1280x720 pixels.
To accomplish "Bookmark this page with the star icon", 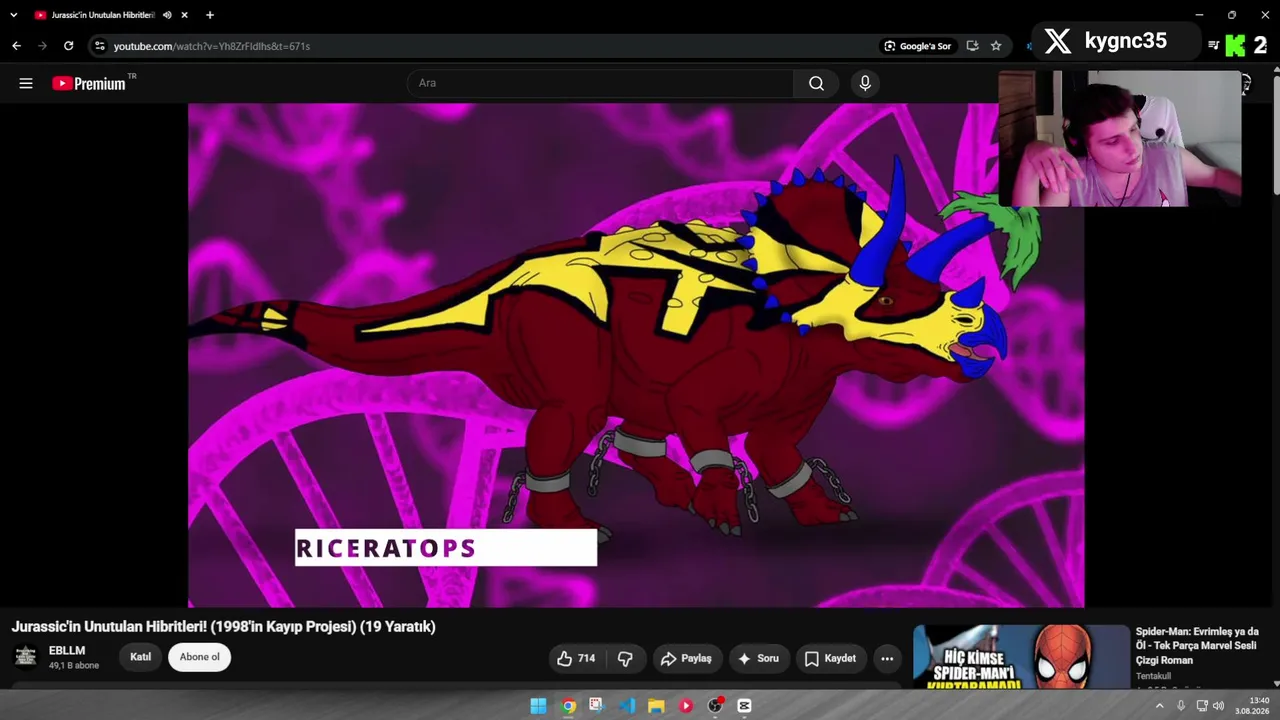I will click(x=996, y=46).
